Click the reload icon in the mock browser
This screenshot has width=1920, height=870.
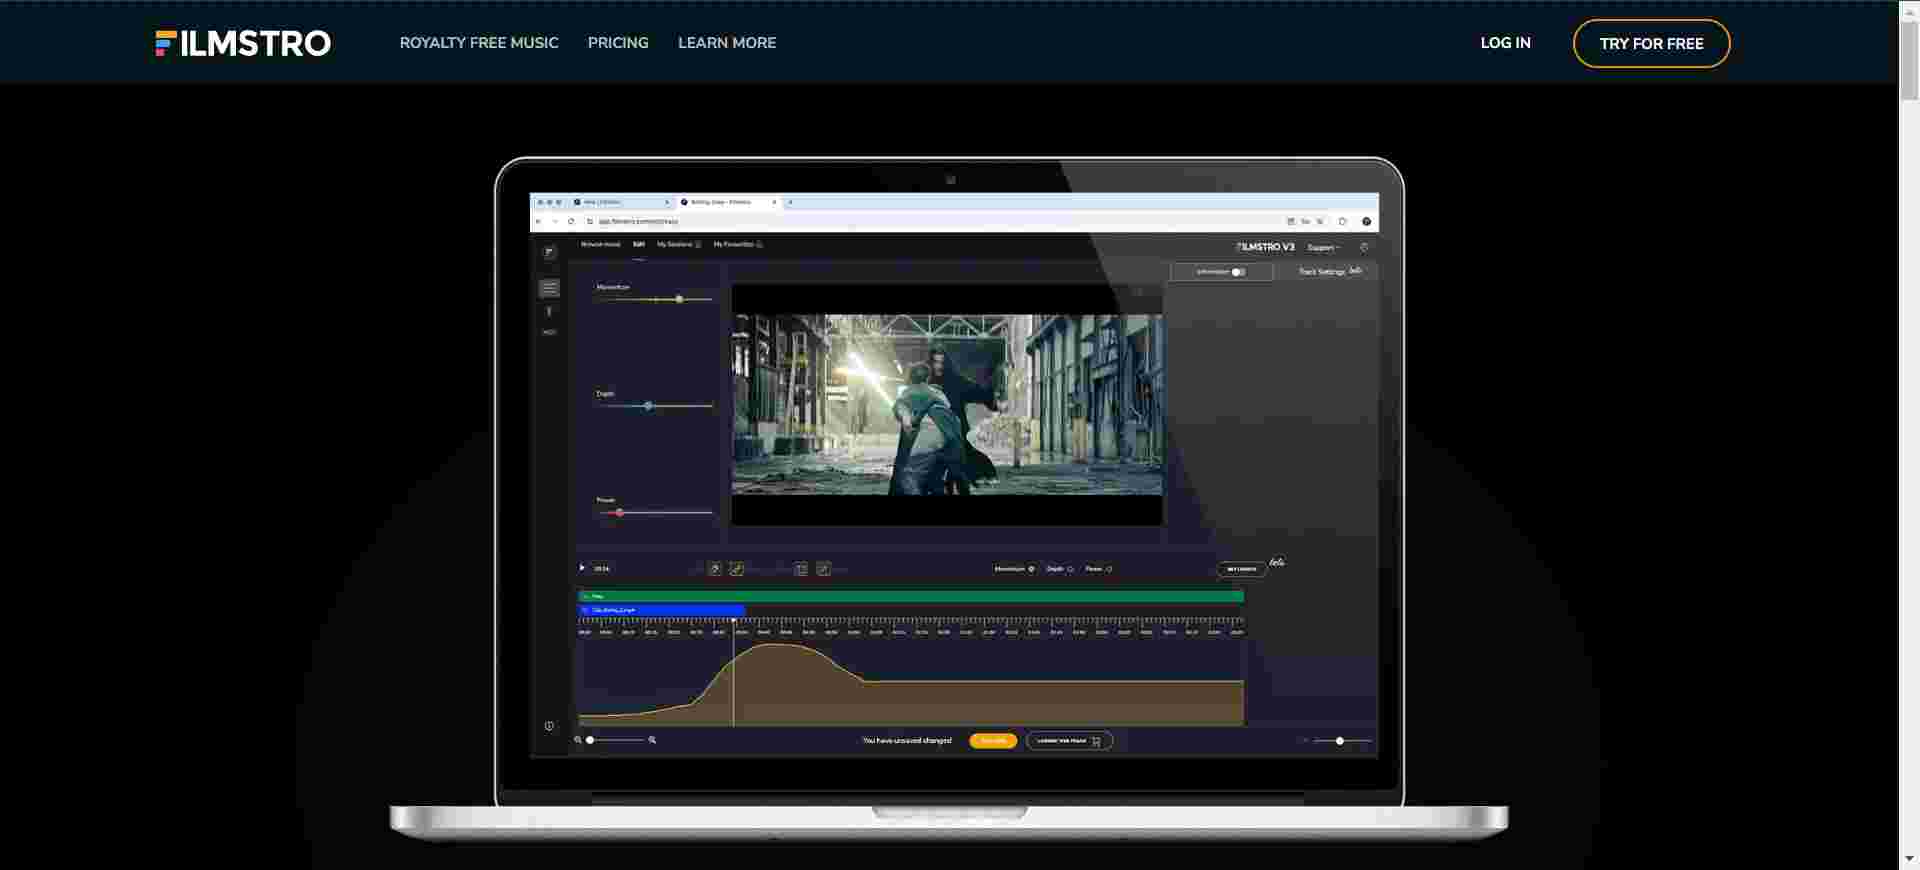point(571,221)
